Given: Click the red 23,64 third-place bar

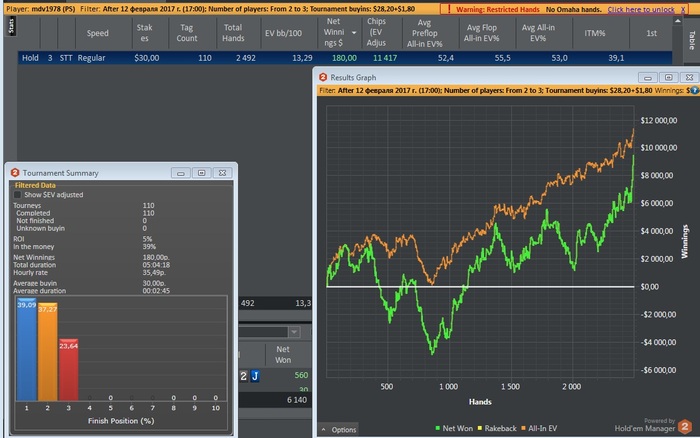Looking at the screenshot, I should [68, 370].
